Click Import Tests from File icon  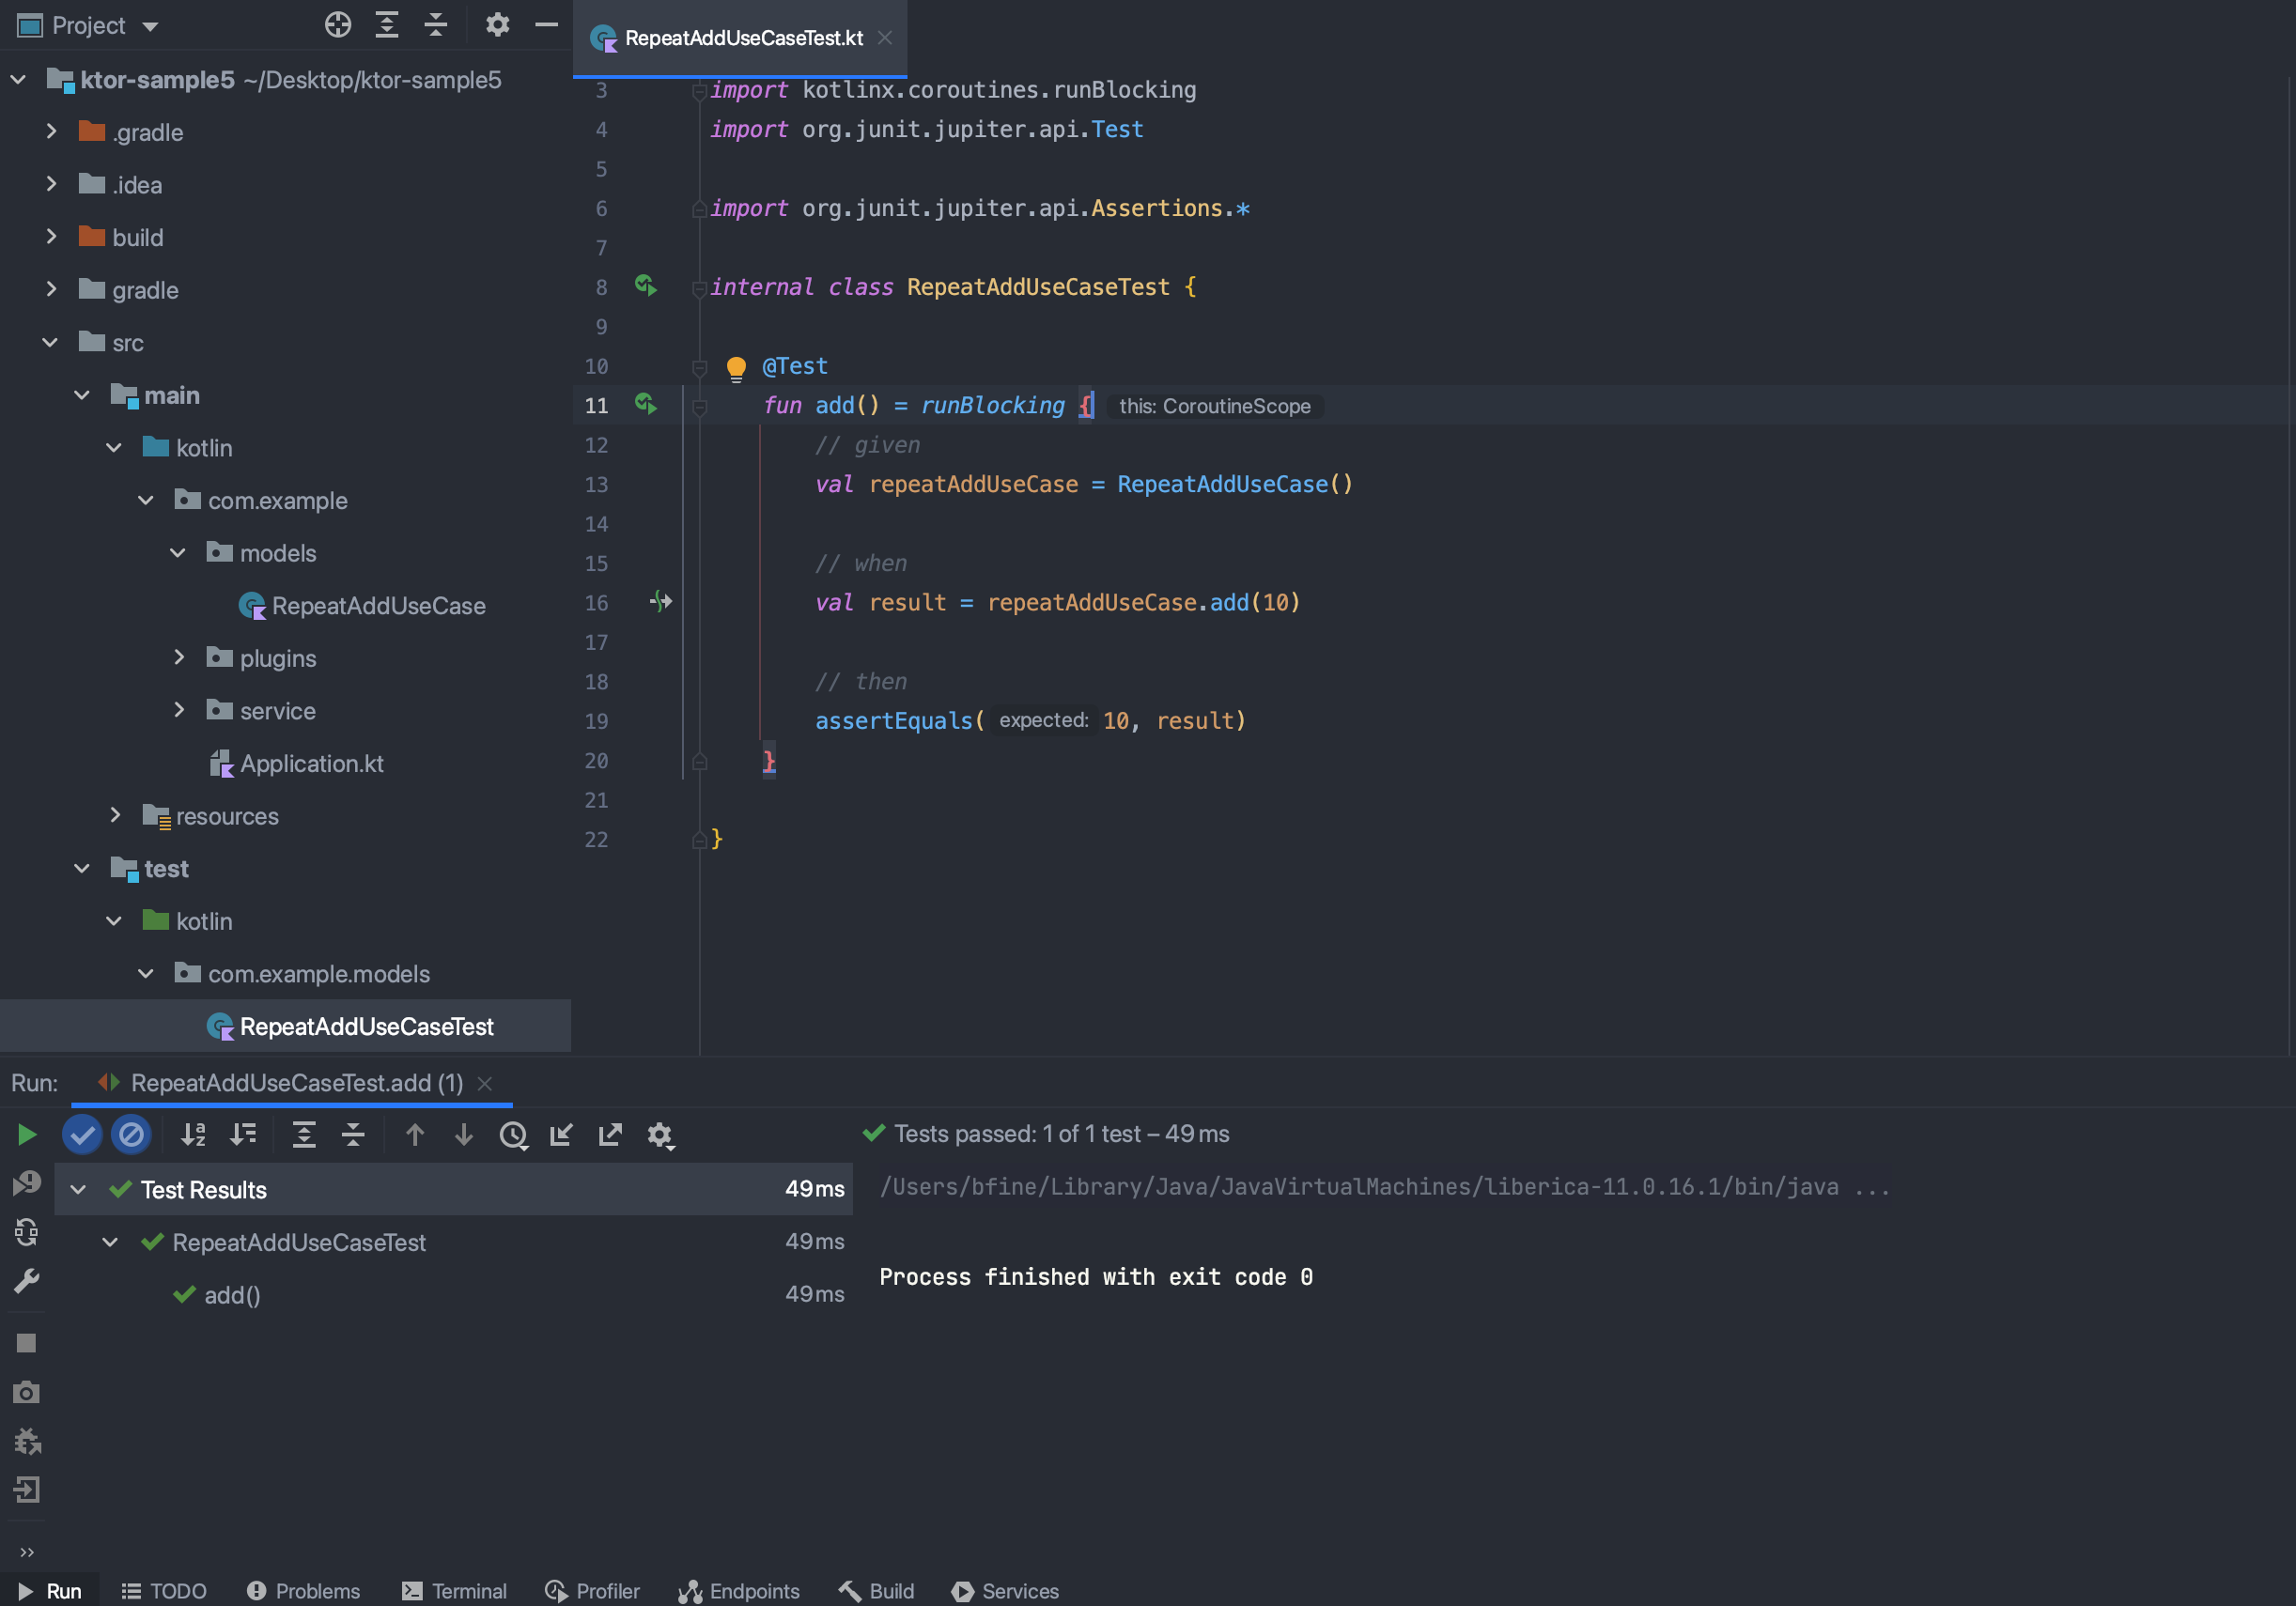561,1134
